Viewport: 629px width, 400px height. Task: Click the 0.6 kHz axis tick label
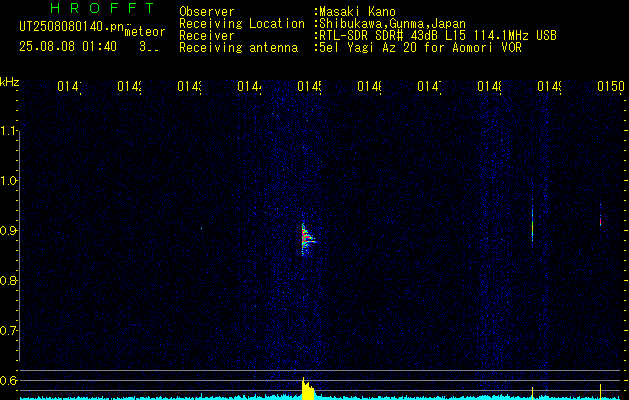[8, 380]
